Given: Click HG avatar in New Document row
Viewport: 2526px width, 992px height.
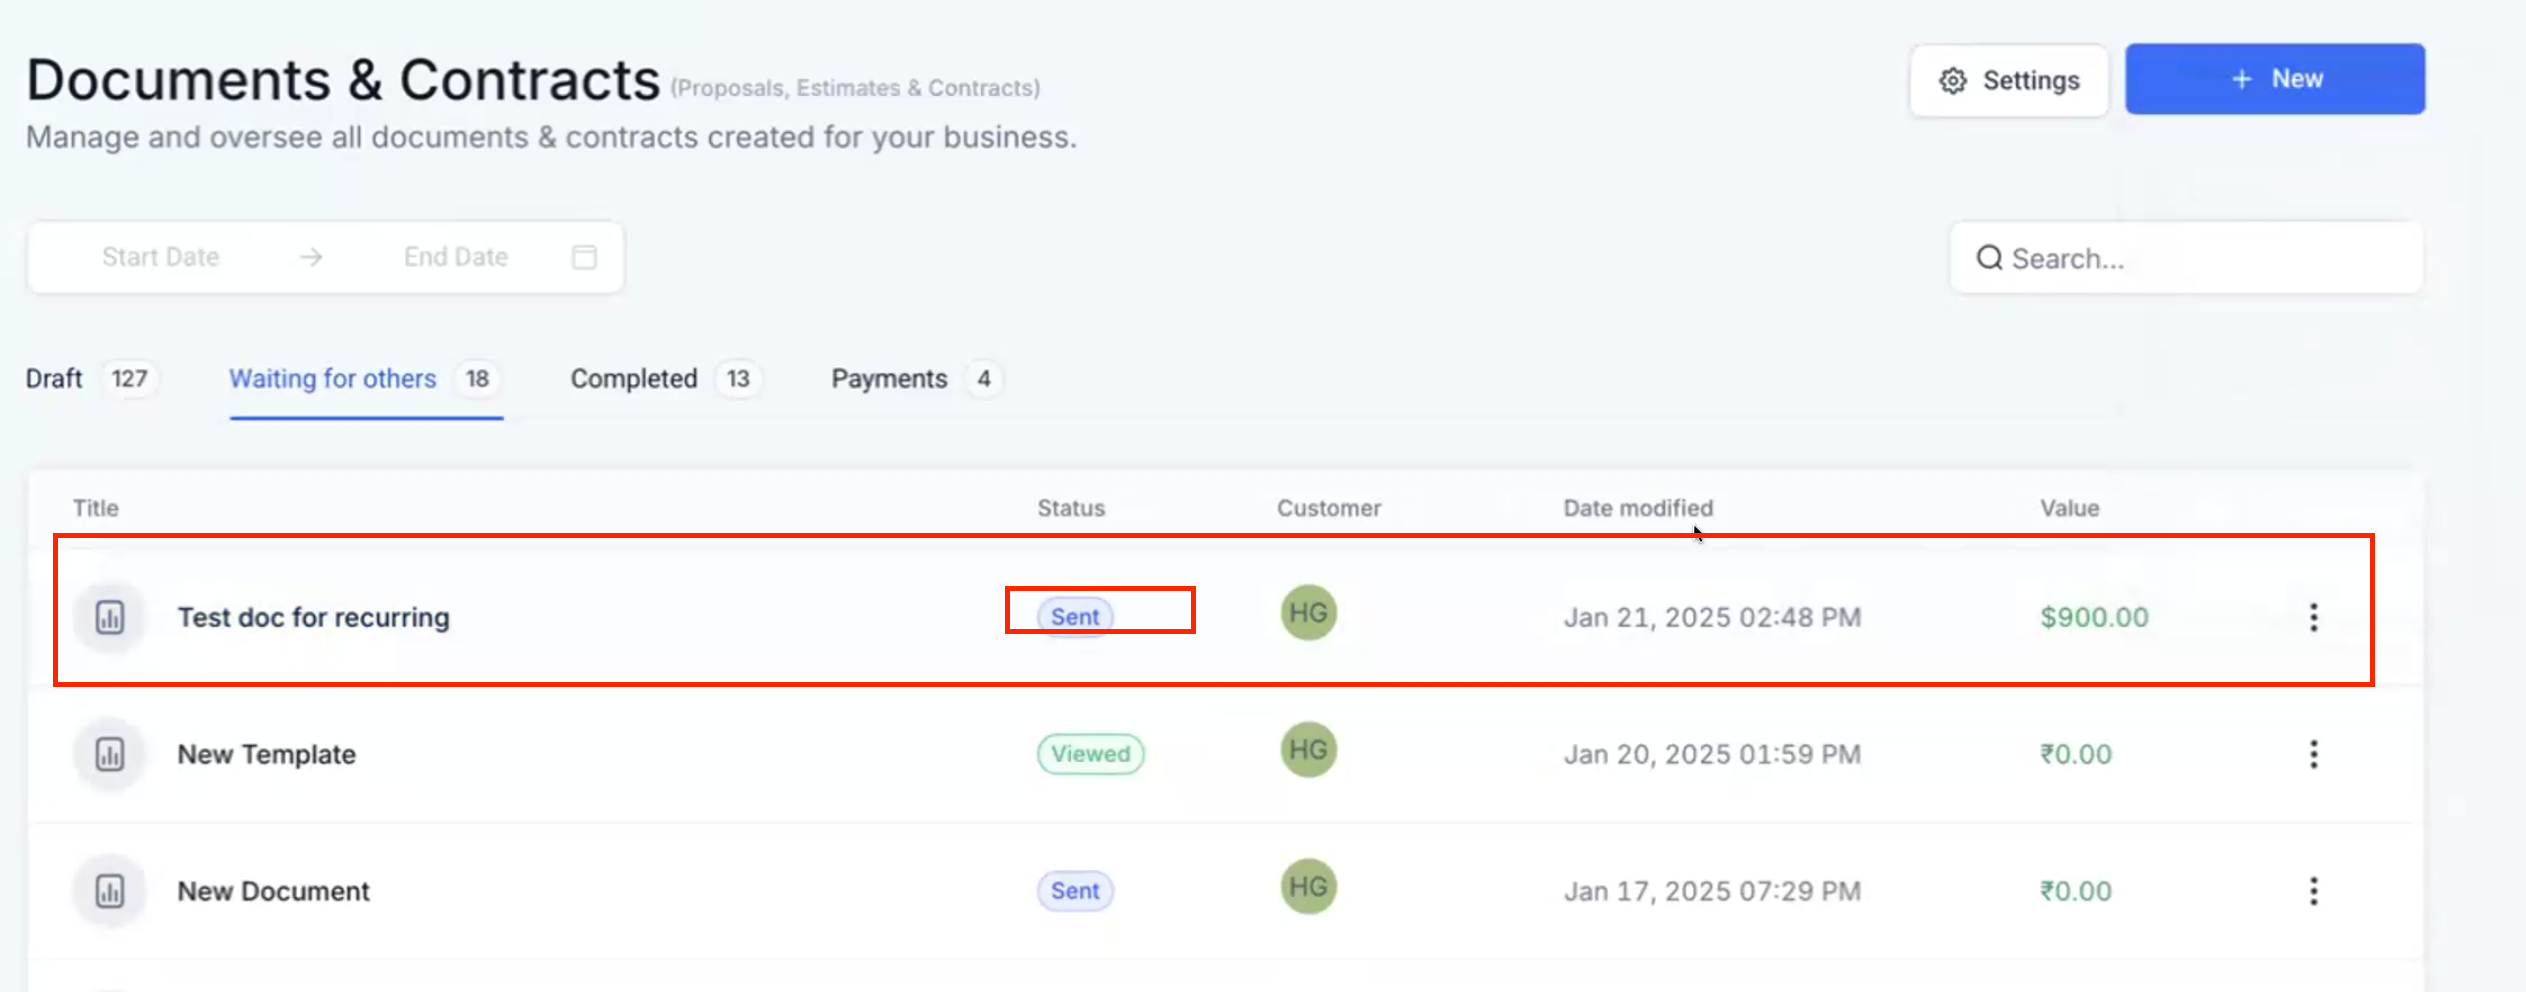Looking at the screenshot, I should [x=1308, y=887].
